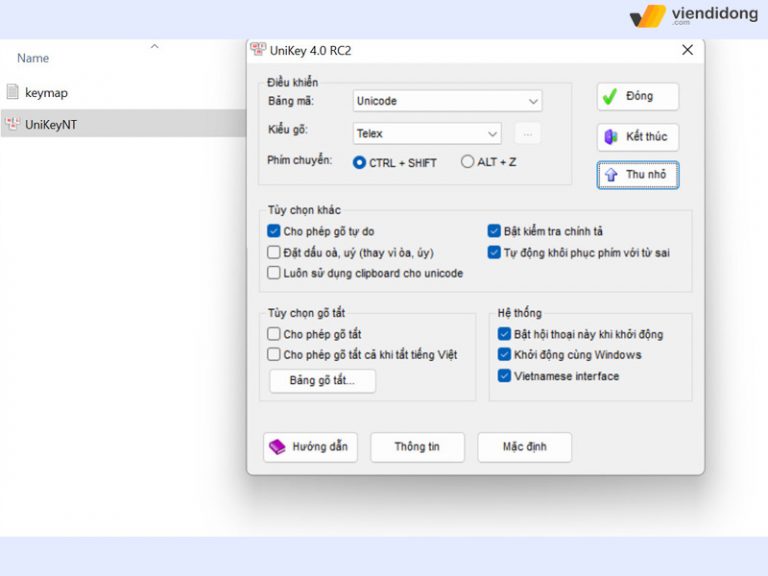The image size is (768, 576).
Task: Toggle Khởi động cùng Windows
Action: point(504,354)
